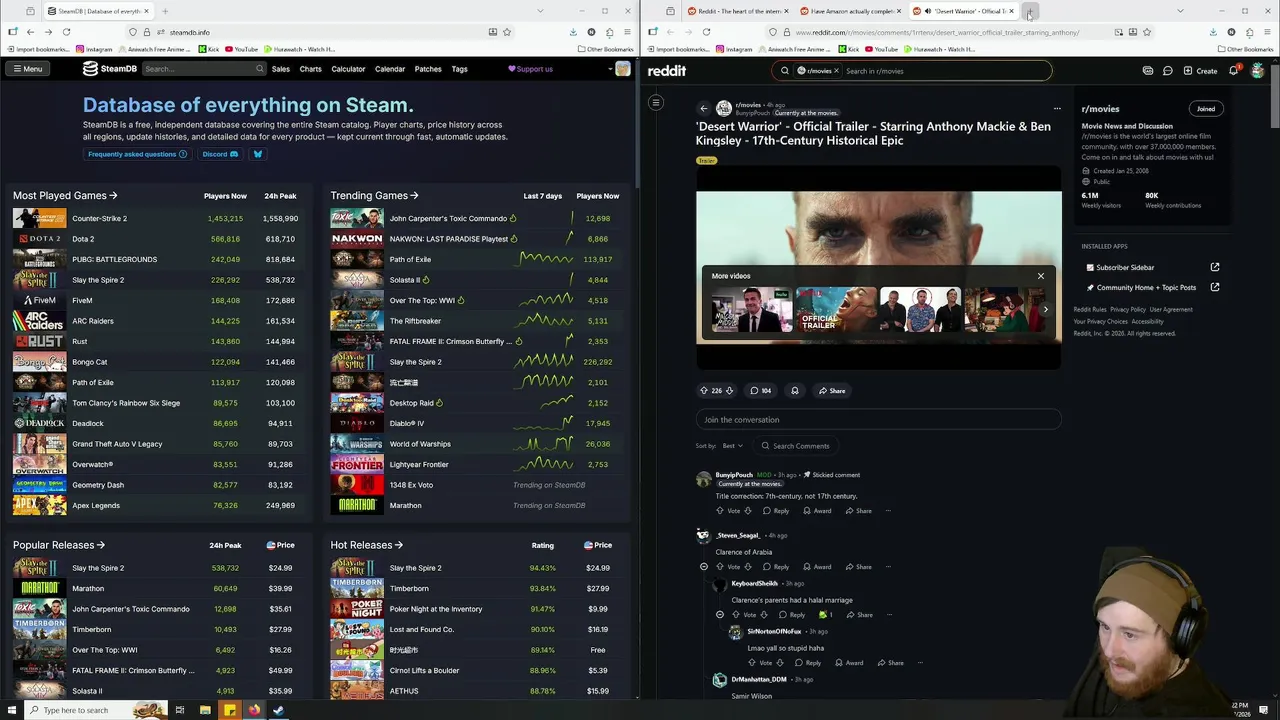The width and height of the screenshot is (1280, 720).
Task: Click the Join the conversation box
Action: (x=878, y=420)
